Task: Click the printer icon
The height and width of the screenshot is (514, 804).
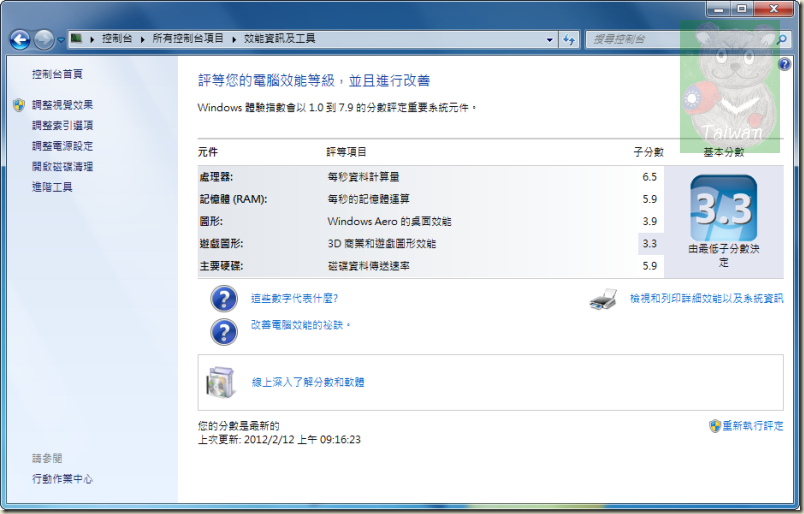Action: (x=603, y=299)
